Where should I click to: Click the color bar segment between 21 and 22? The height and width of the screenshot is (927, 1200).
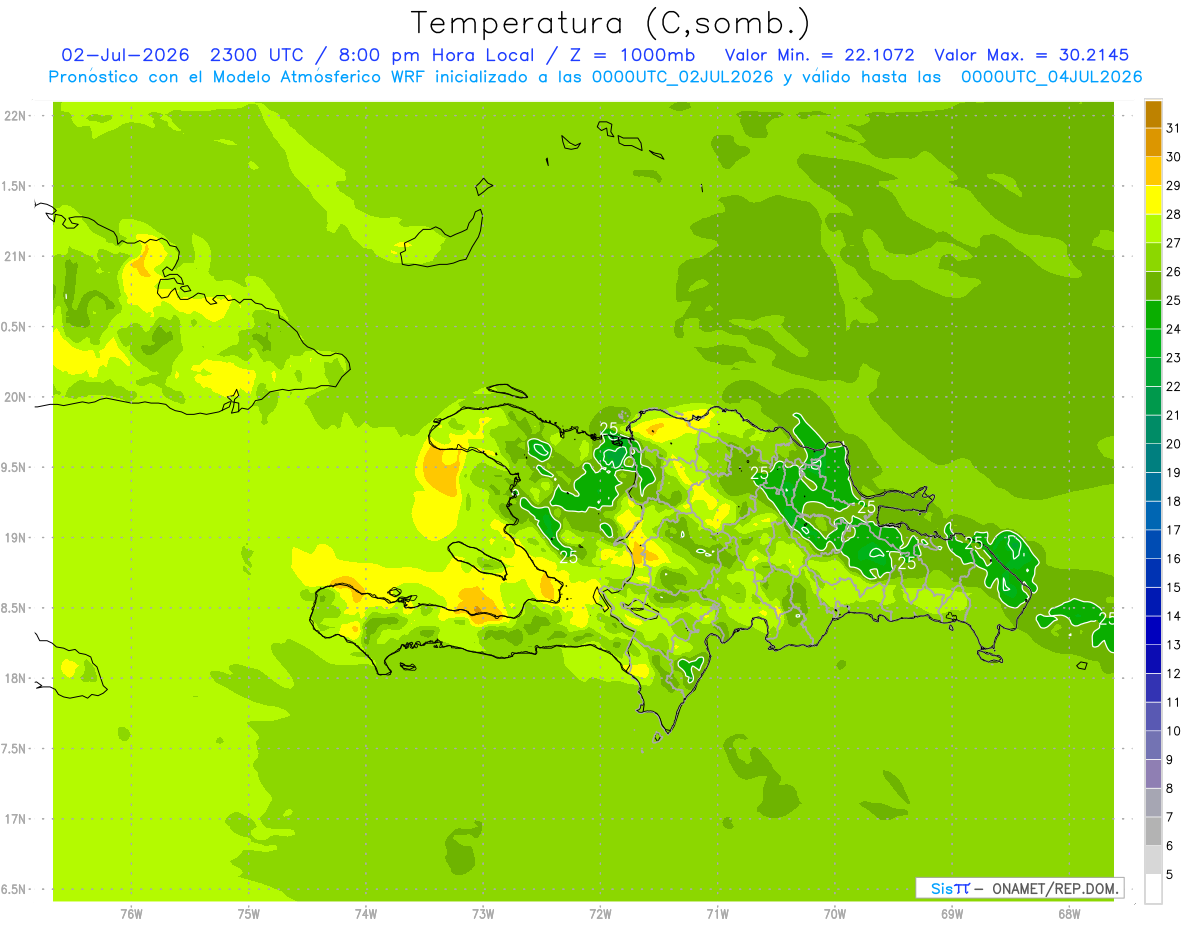click(x=1153, y=400)
